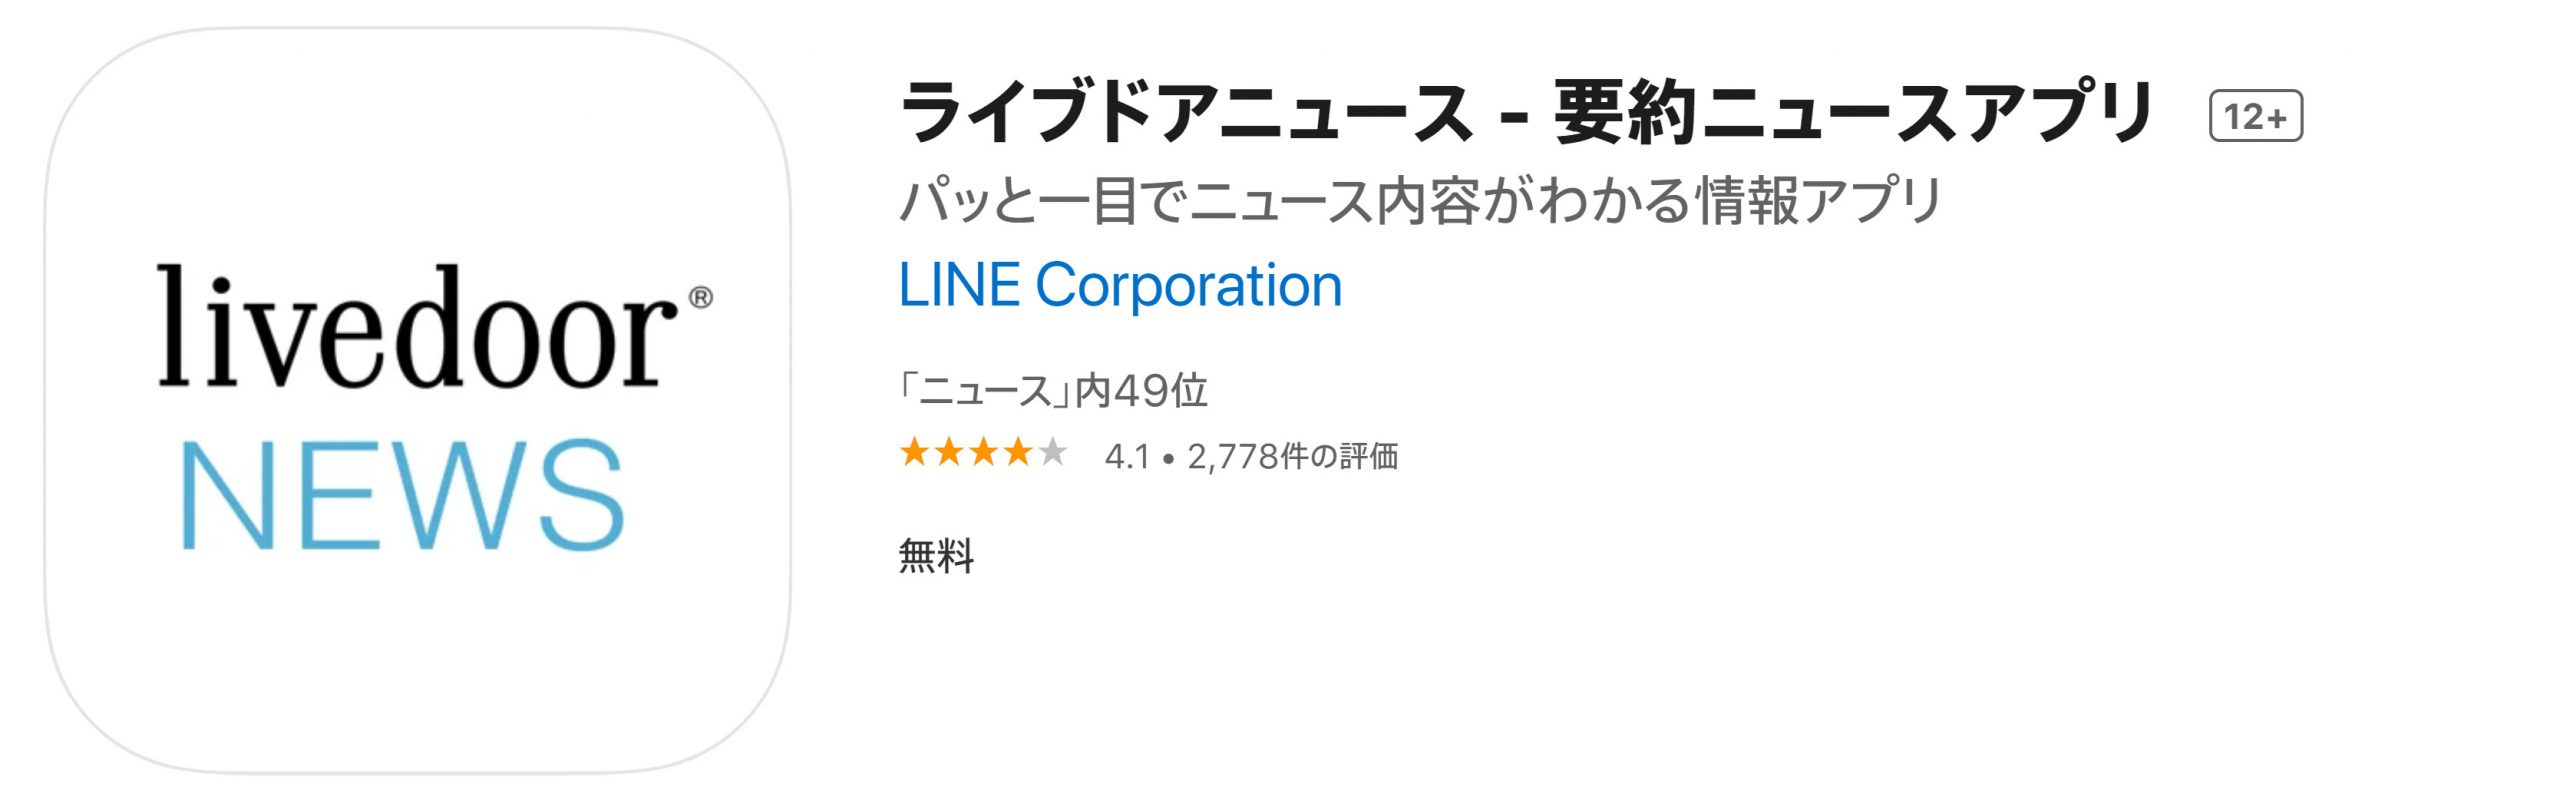Viewport: 2560px width, 803px height.
Task: Click the 4.1 rating score
Action: 1127,457
